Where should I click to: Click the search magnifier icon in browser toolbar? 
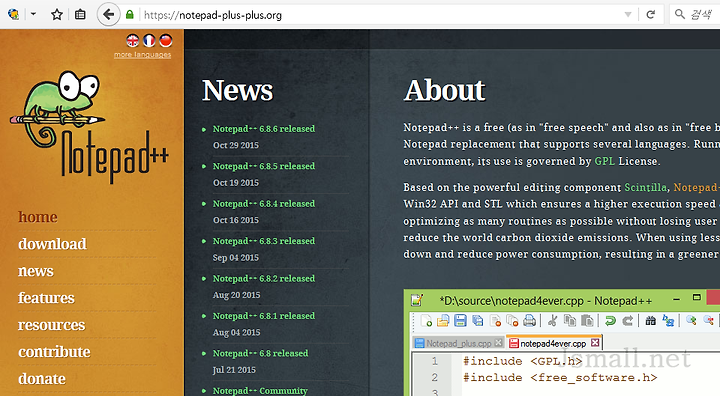coord(680,15)
